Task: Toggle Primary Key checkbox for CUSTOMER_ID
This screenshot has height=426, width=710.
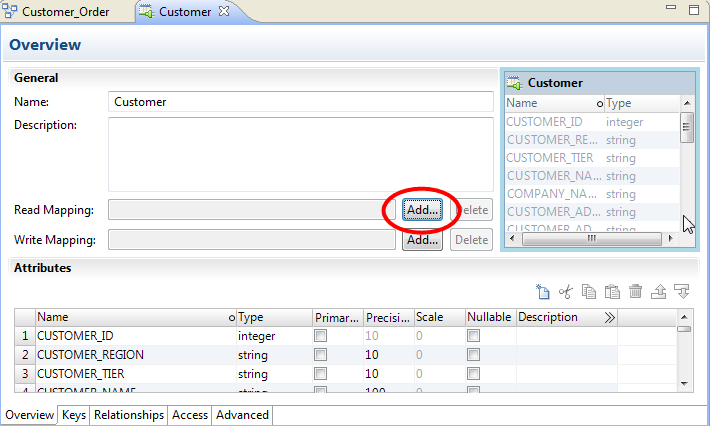Action: click(320, 336)
